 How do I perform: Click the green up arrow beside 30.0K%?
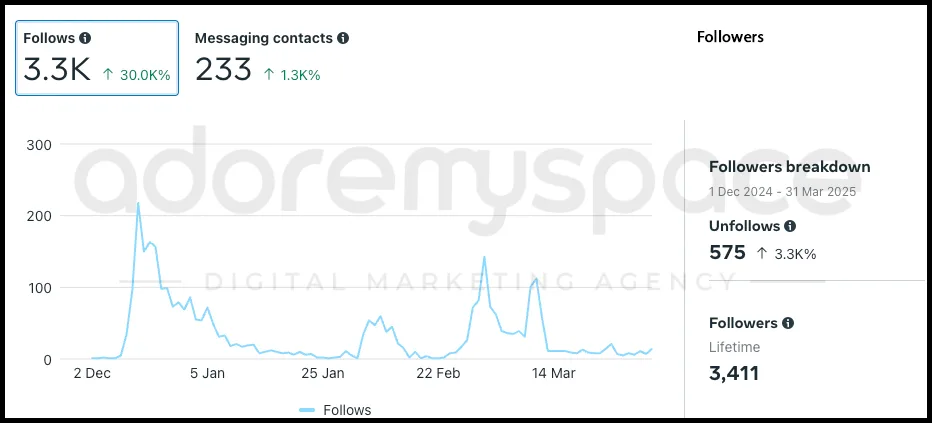pyautogui.click(x=108, y=75)
